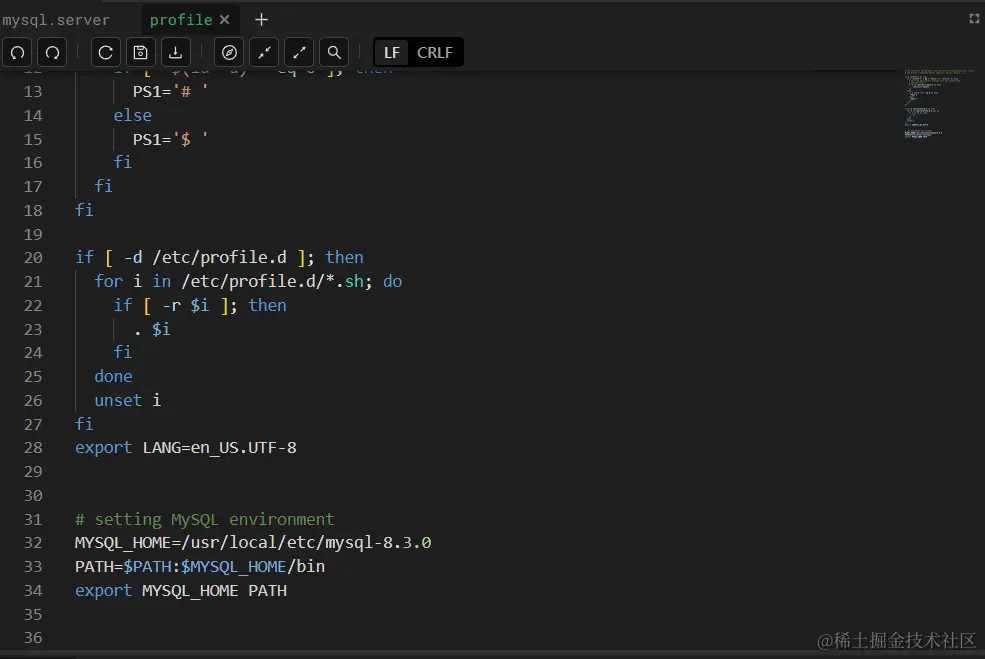The height and width of the screenshot is (659, 985).
Task: Click the line 'PATH=$PATH:$MYSQL_HOME/bin'
Action: click(200, 566)
